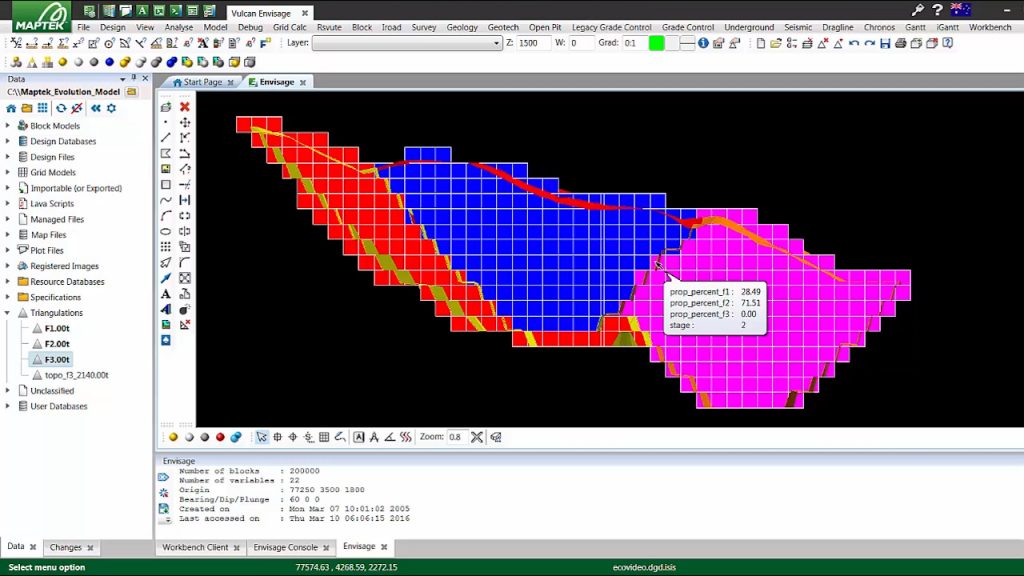The height and width of the screenshot is (576, 1024).
Task: Toggle the angle snap button
Action: [390, 437]
